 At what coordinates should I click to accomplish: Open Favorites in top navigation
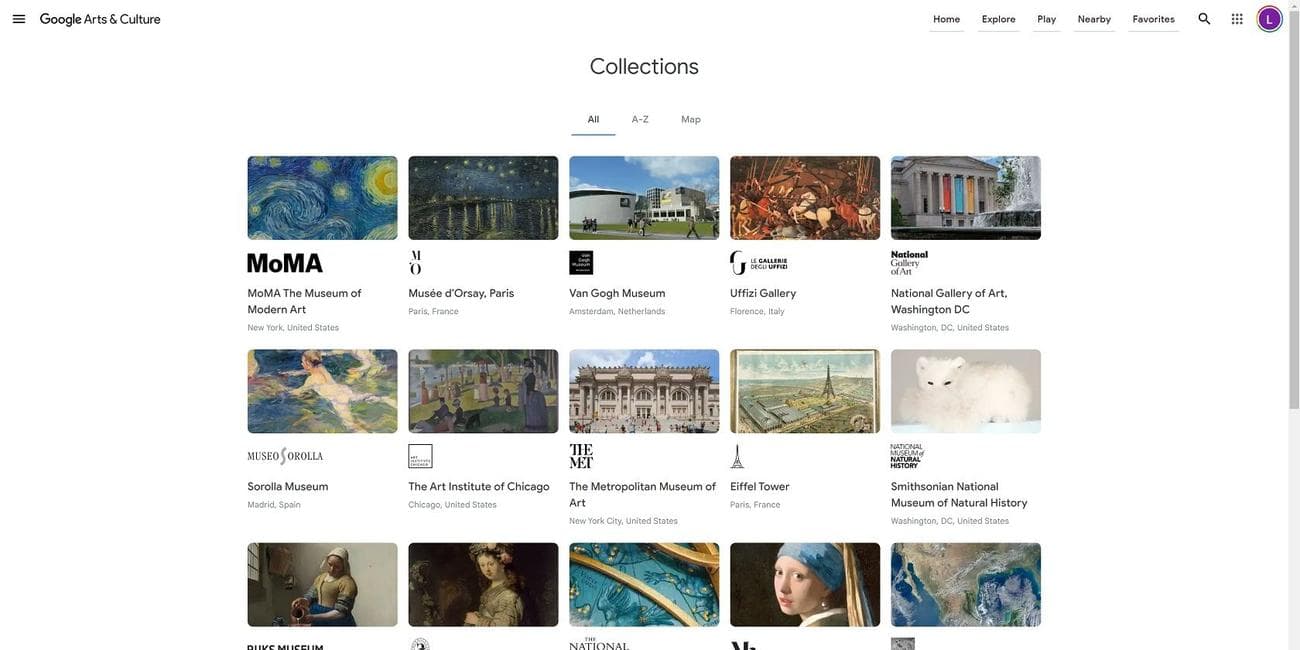pos(1153,19)
